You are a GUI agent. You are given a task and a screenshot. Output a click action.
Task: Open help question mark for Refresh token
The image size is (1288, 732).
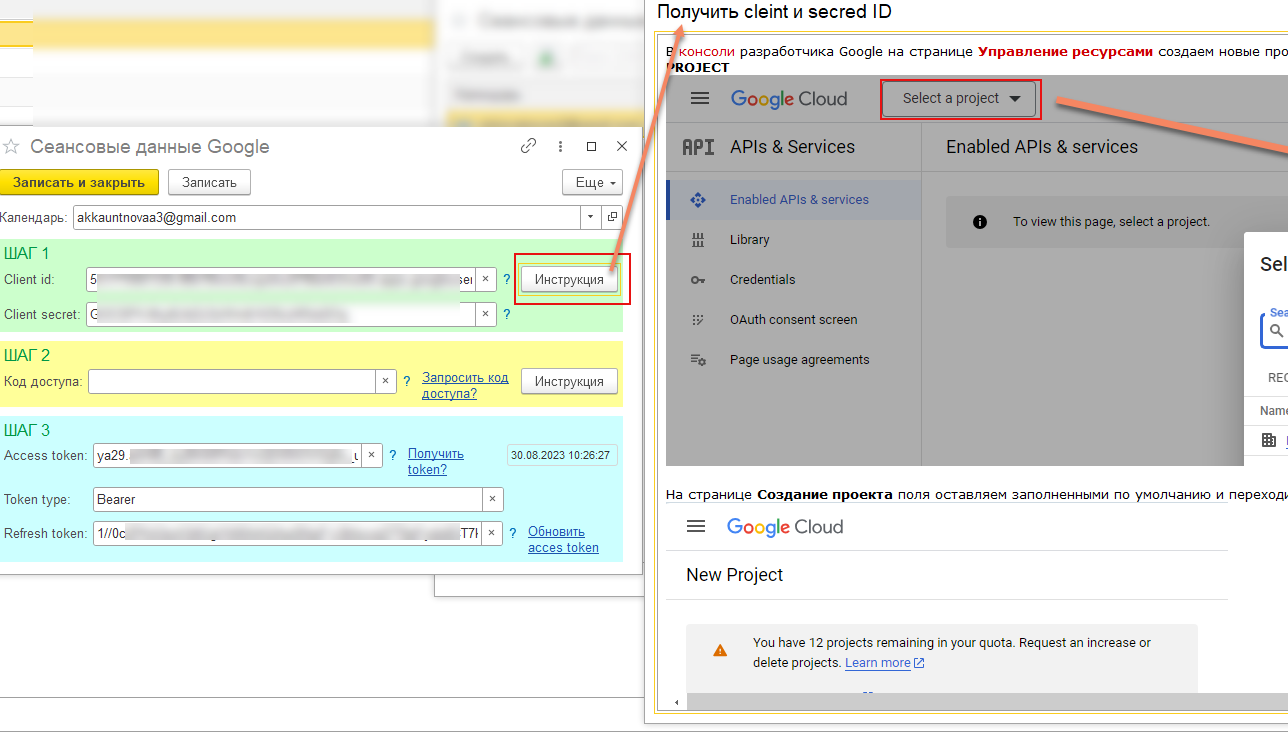pyautogui.click(x=513, y=533)
